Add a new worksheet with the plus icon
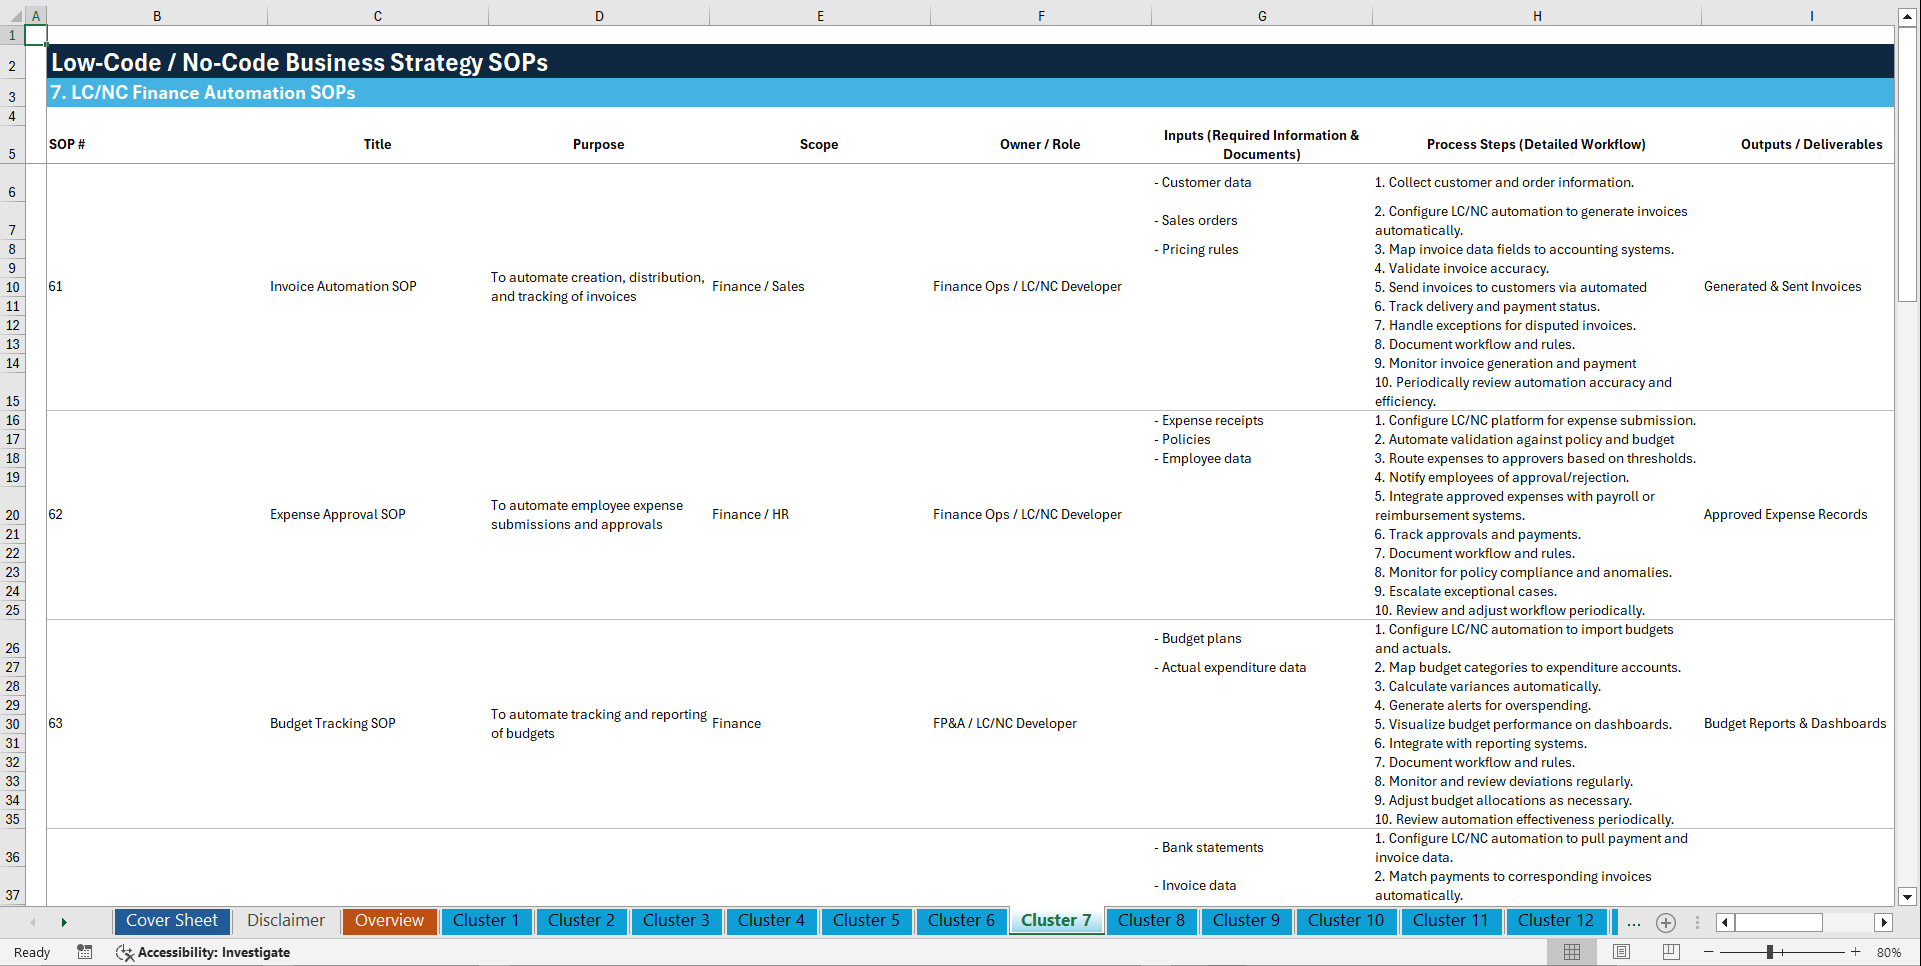The image size is (1921, 966). (1665, 922)
